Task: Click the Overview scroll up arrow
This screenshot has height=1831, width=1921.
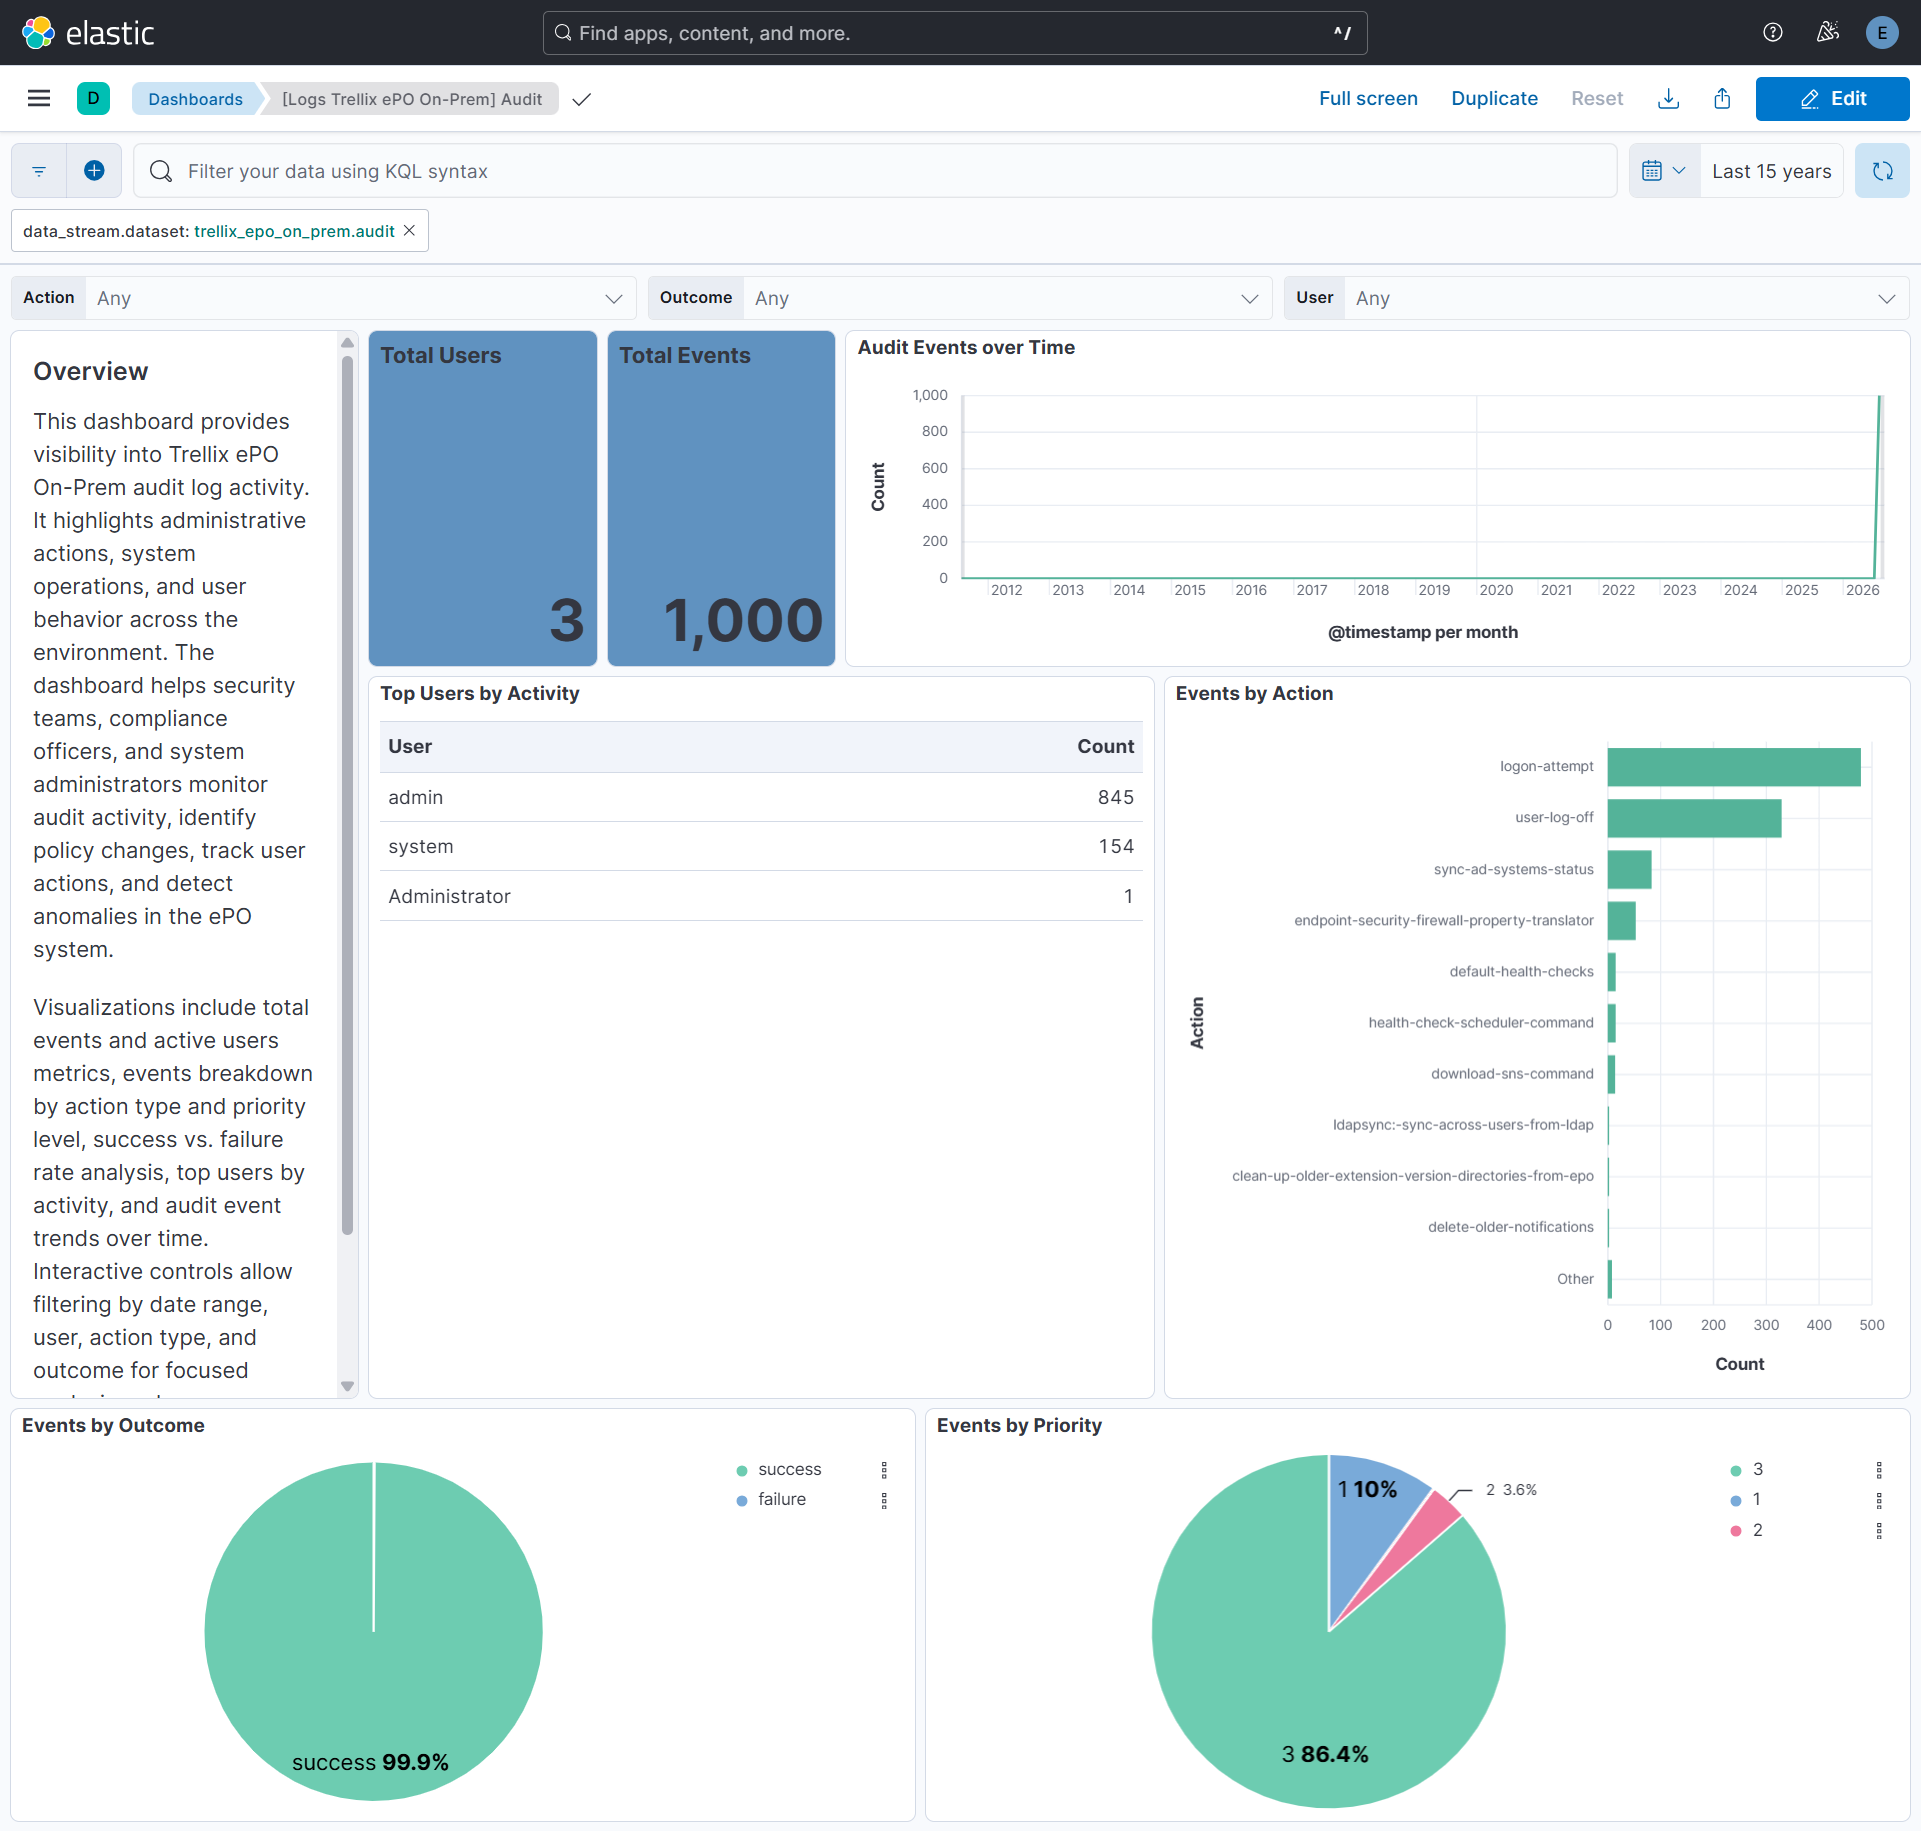Action: pyautogui.click(x=347, y=343)
